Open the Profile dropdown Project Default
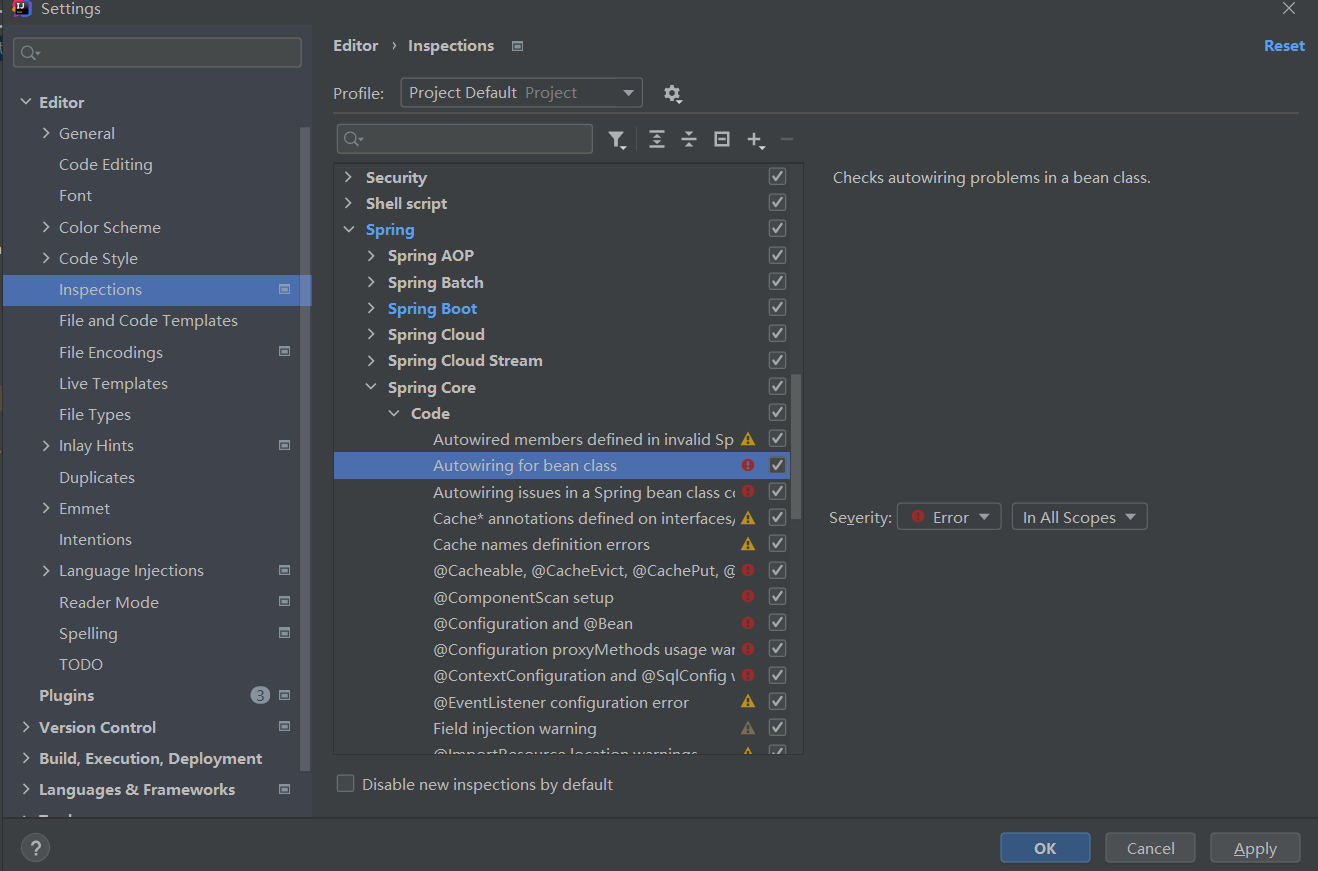 point(521,93)
